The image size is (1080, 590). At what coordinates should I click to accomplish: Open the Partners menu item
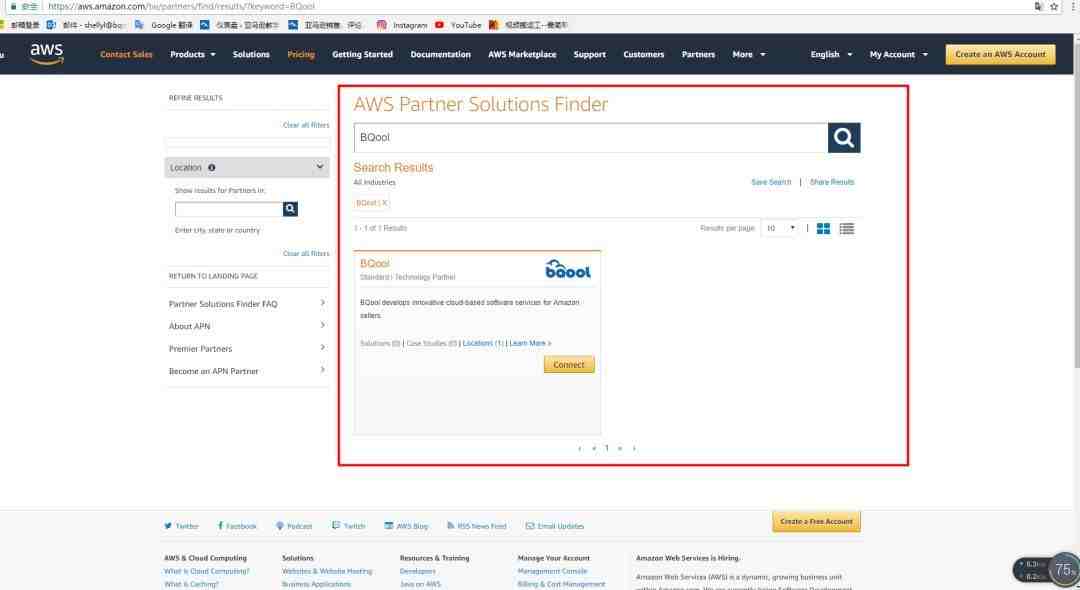[x=698, y=54]
